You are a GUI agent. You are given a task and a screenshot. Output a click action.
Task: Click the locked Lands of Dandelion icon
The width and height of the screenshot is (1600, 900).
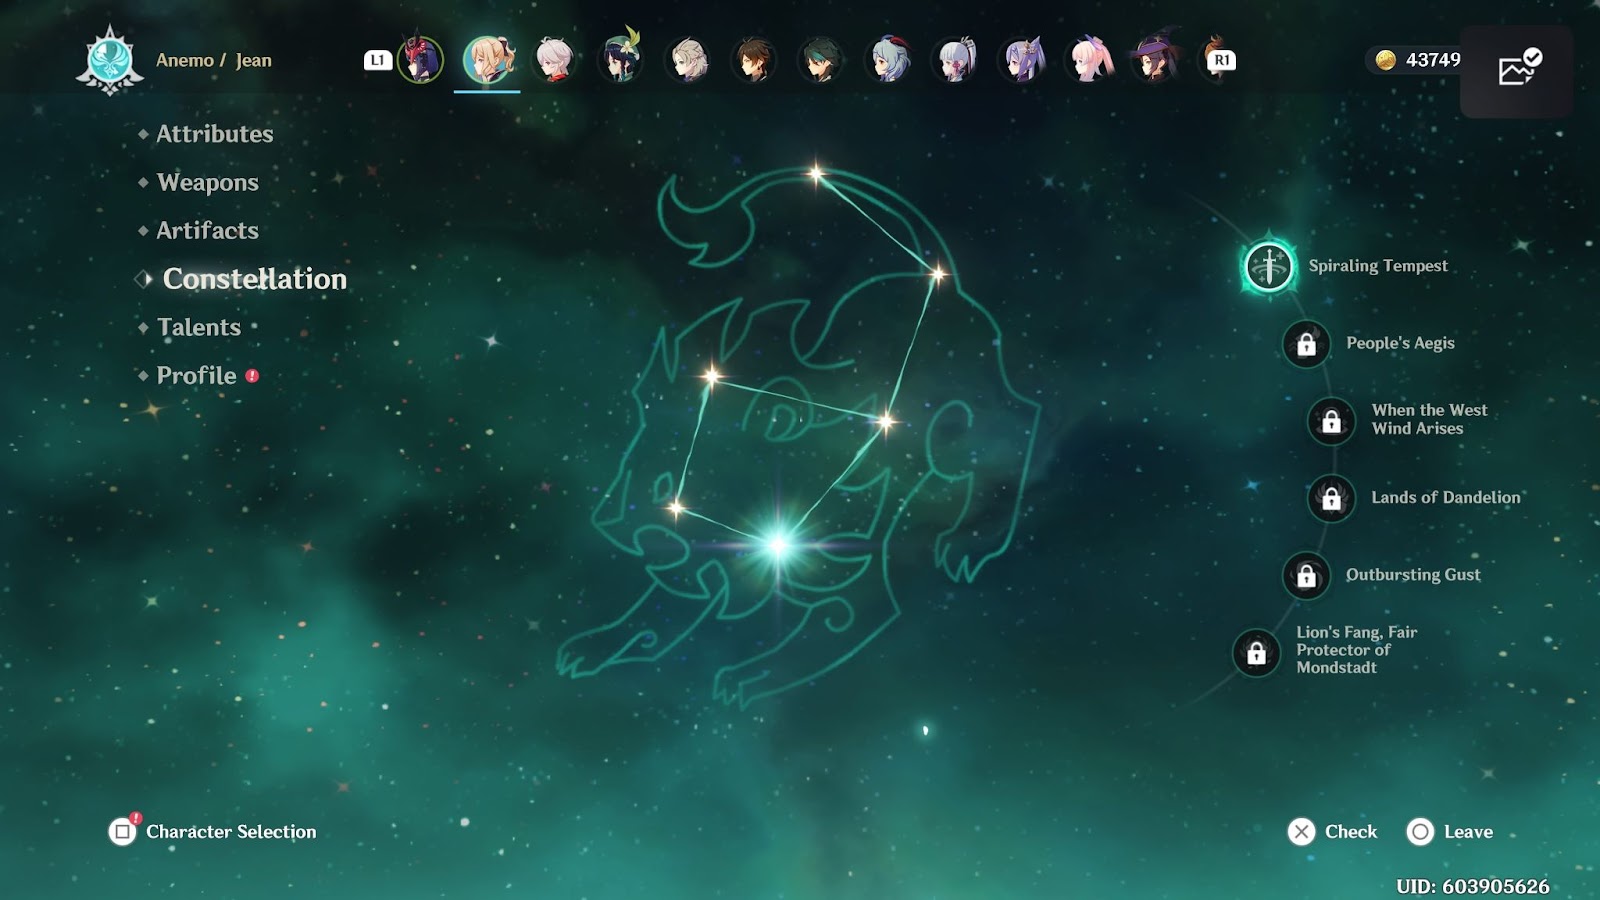pyautogui.click(x=1331, y=498)
